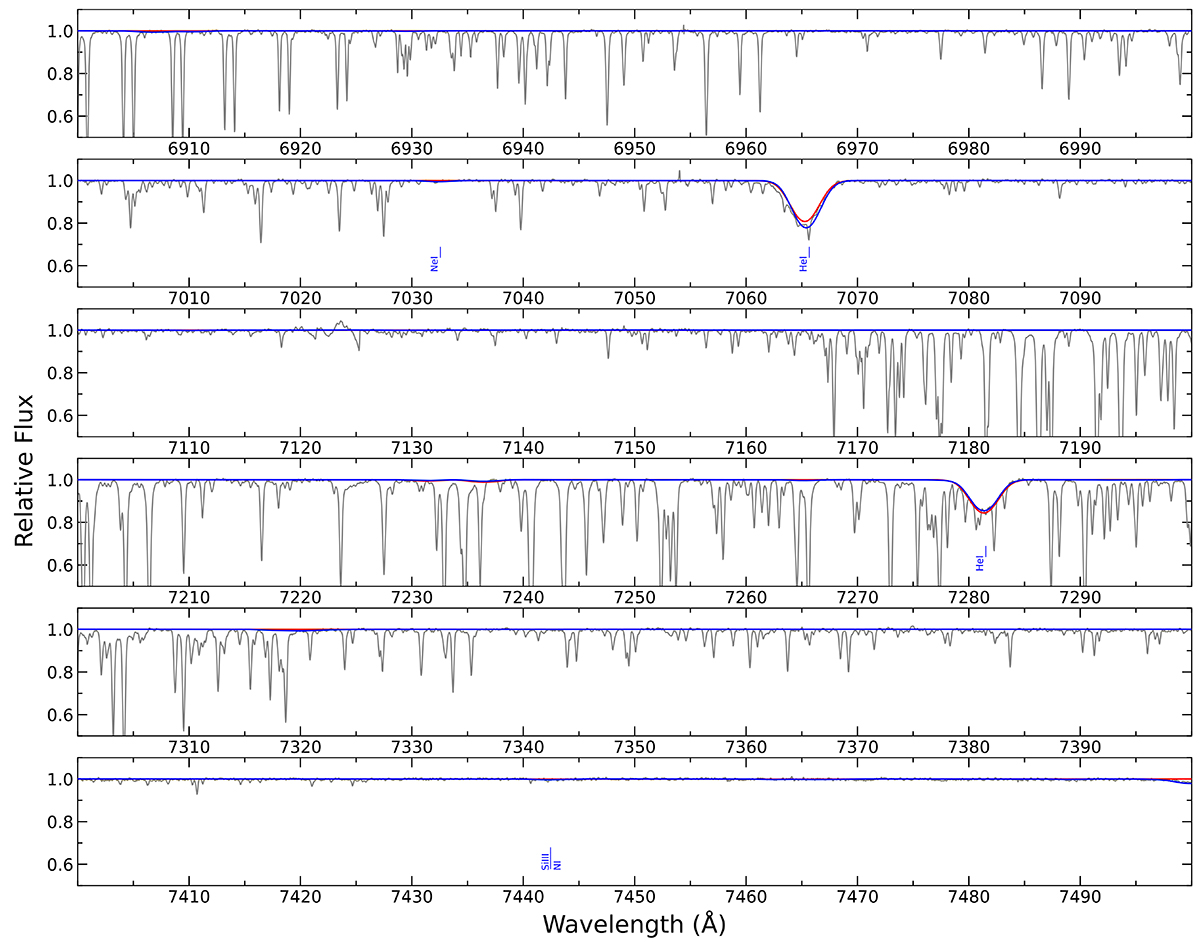Click the HeI line label near 7281 Å
The image size is (1200, 942).
point(981,559)
